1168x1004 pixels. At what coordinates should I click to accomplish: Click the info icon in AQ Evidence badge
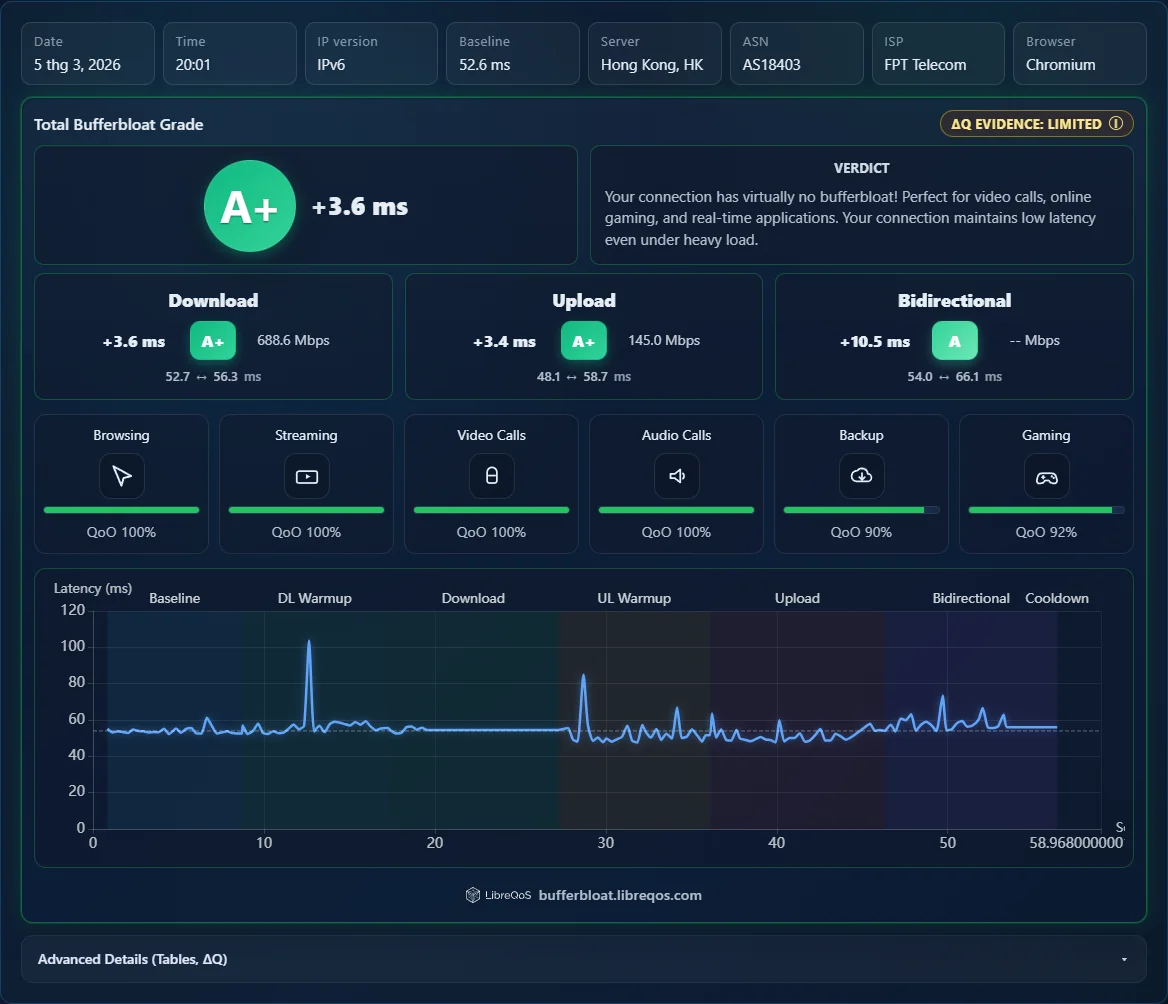(x=1116, y=124)
